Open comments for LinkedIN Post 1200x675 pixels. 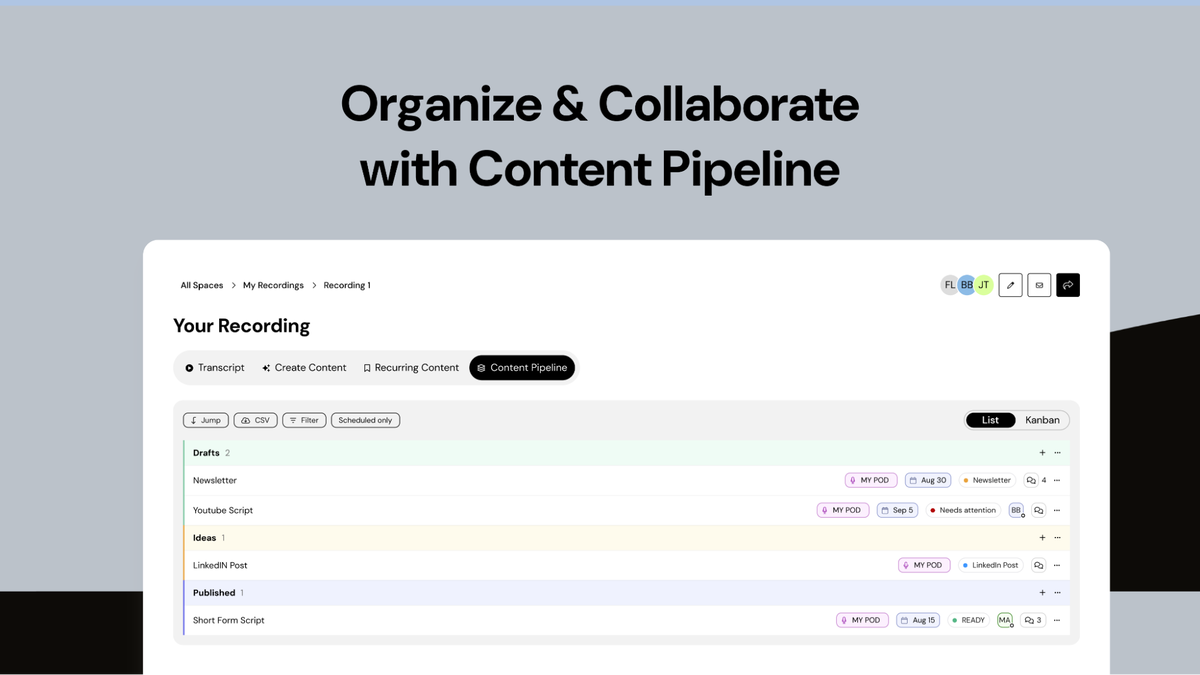point(1038,565)
